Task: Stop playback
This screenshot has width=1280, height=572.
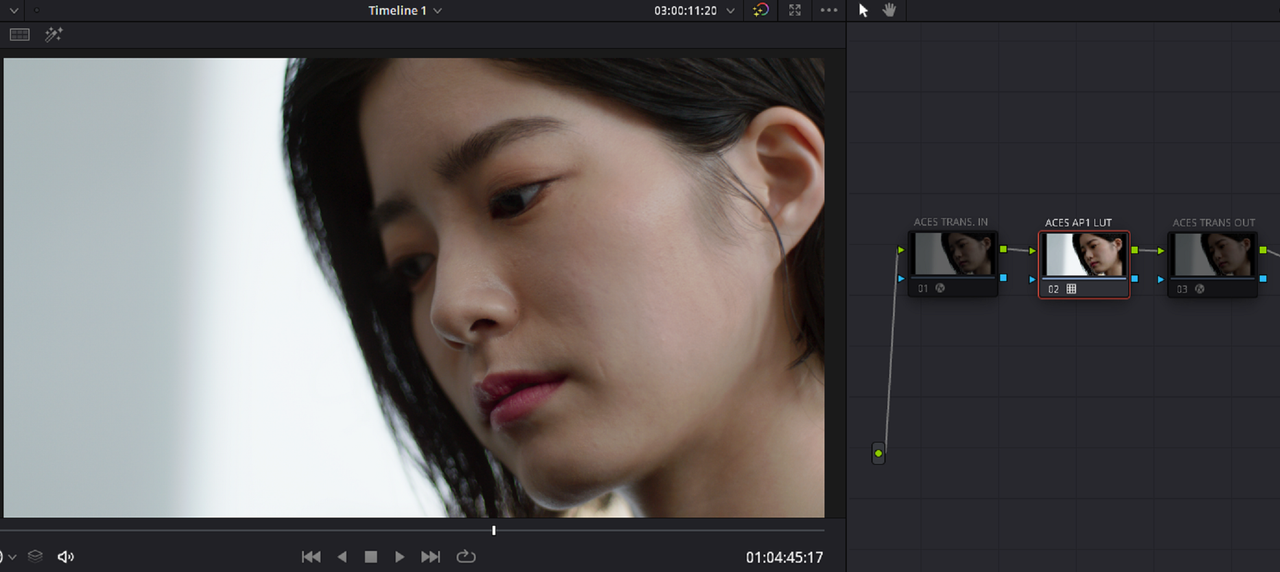Action: pos(371,556)
